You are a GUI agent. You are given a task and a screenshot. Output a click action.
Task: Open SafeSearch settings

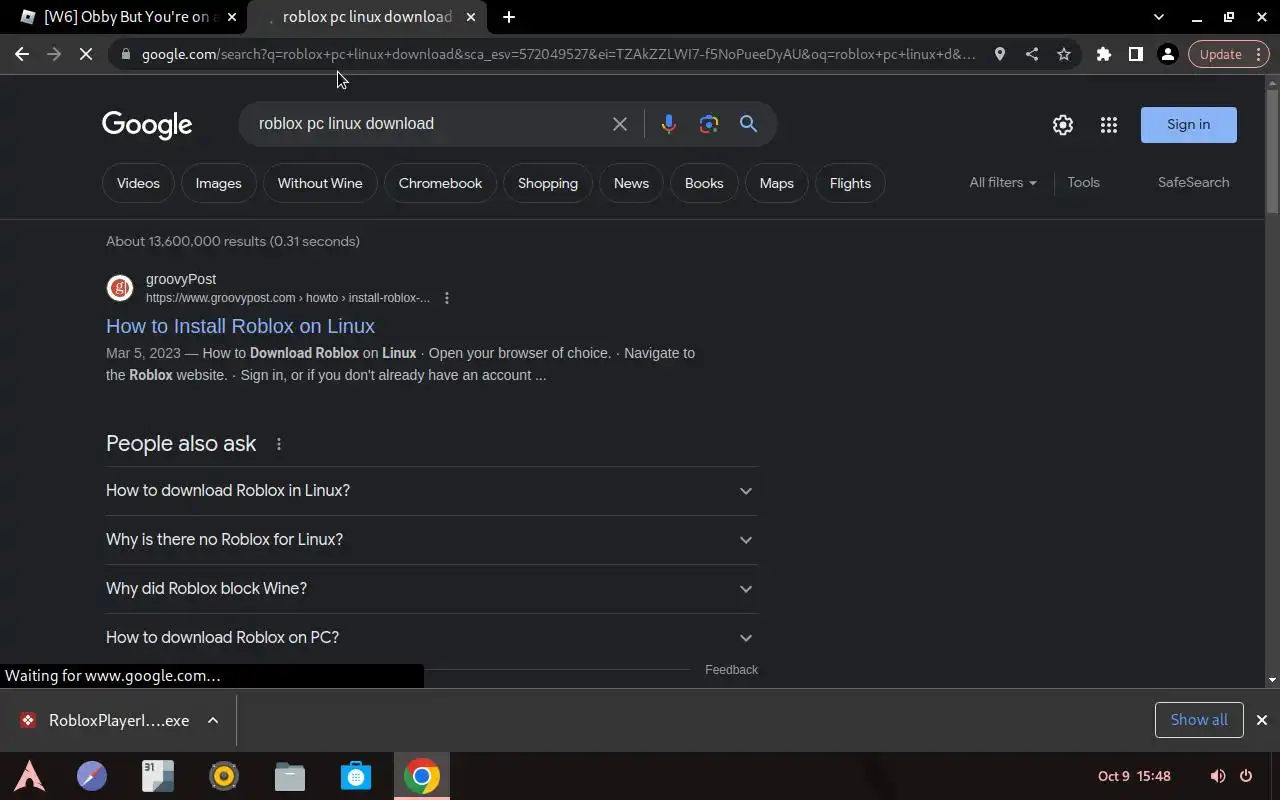pyautogui.click(x=1193, y=183)
